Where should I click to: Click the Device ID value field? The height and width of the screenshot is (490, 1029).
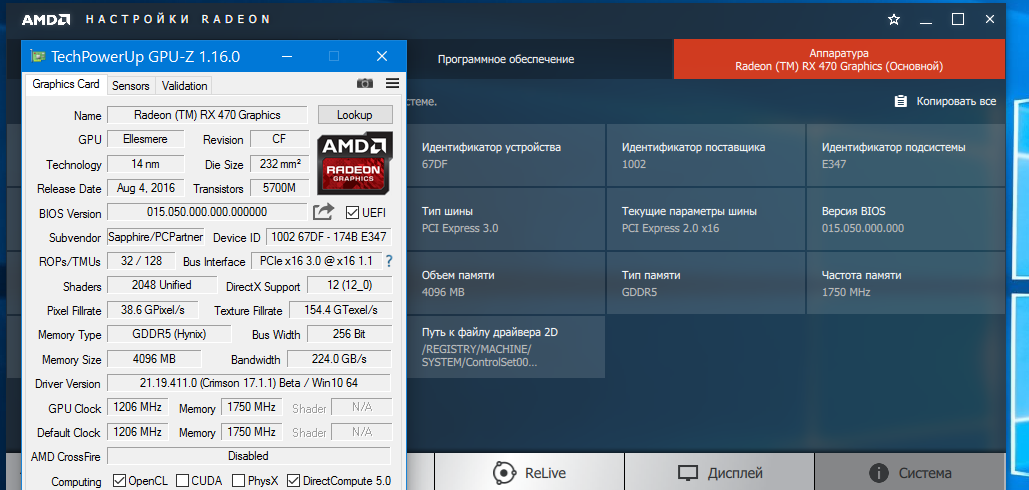(329, 237)
